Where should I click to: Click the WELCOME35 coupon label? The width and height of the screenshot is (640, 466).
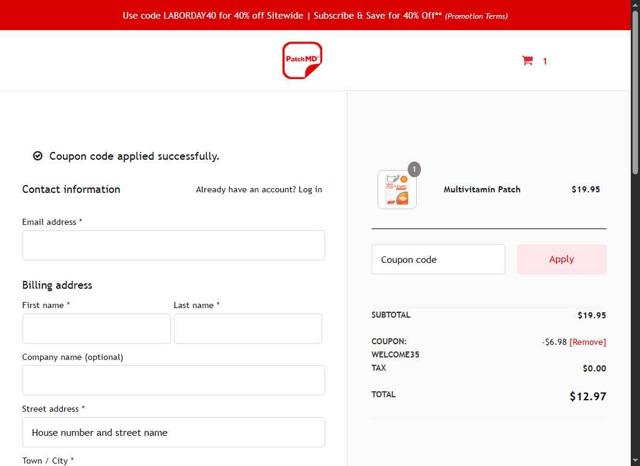coord(395,355)
